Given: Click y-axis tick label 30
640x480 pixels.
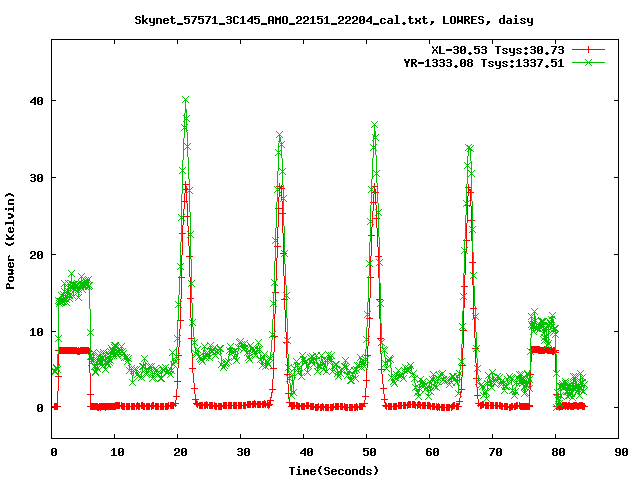Looking at the screenshot, I should pos(37,178).
